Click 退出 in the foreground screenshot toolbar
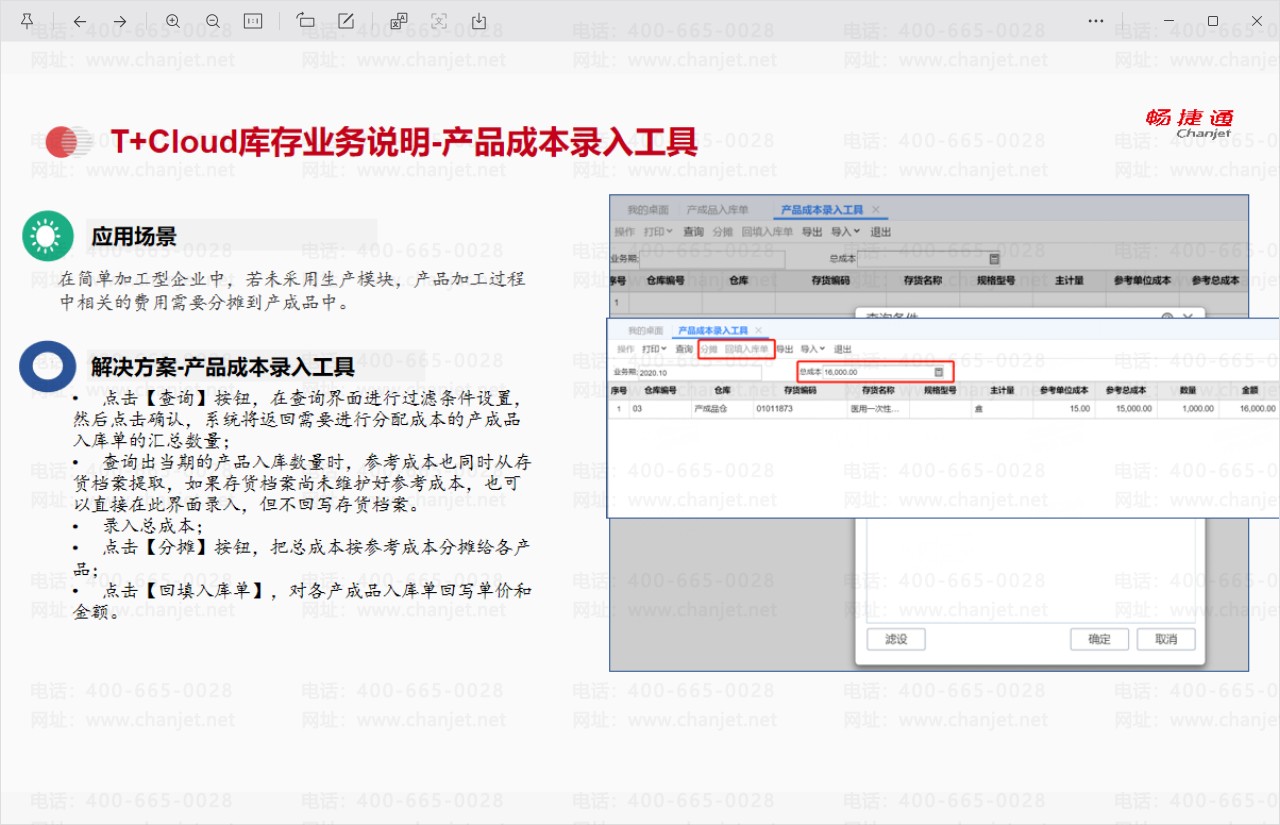This screenshot has width=1280, height=825. (x=843, y=349)
